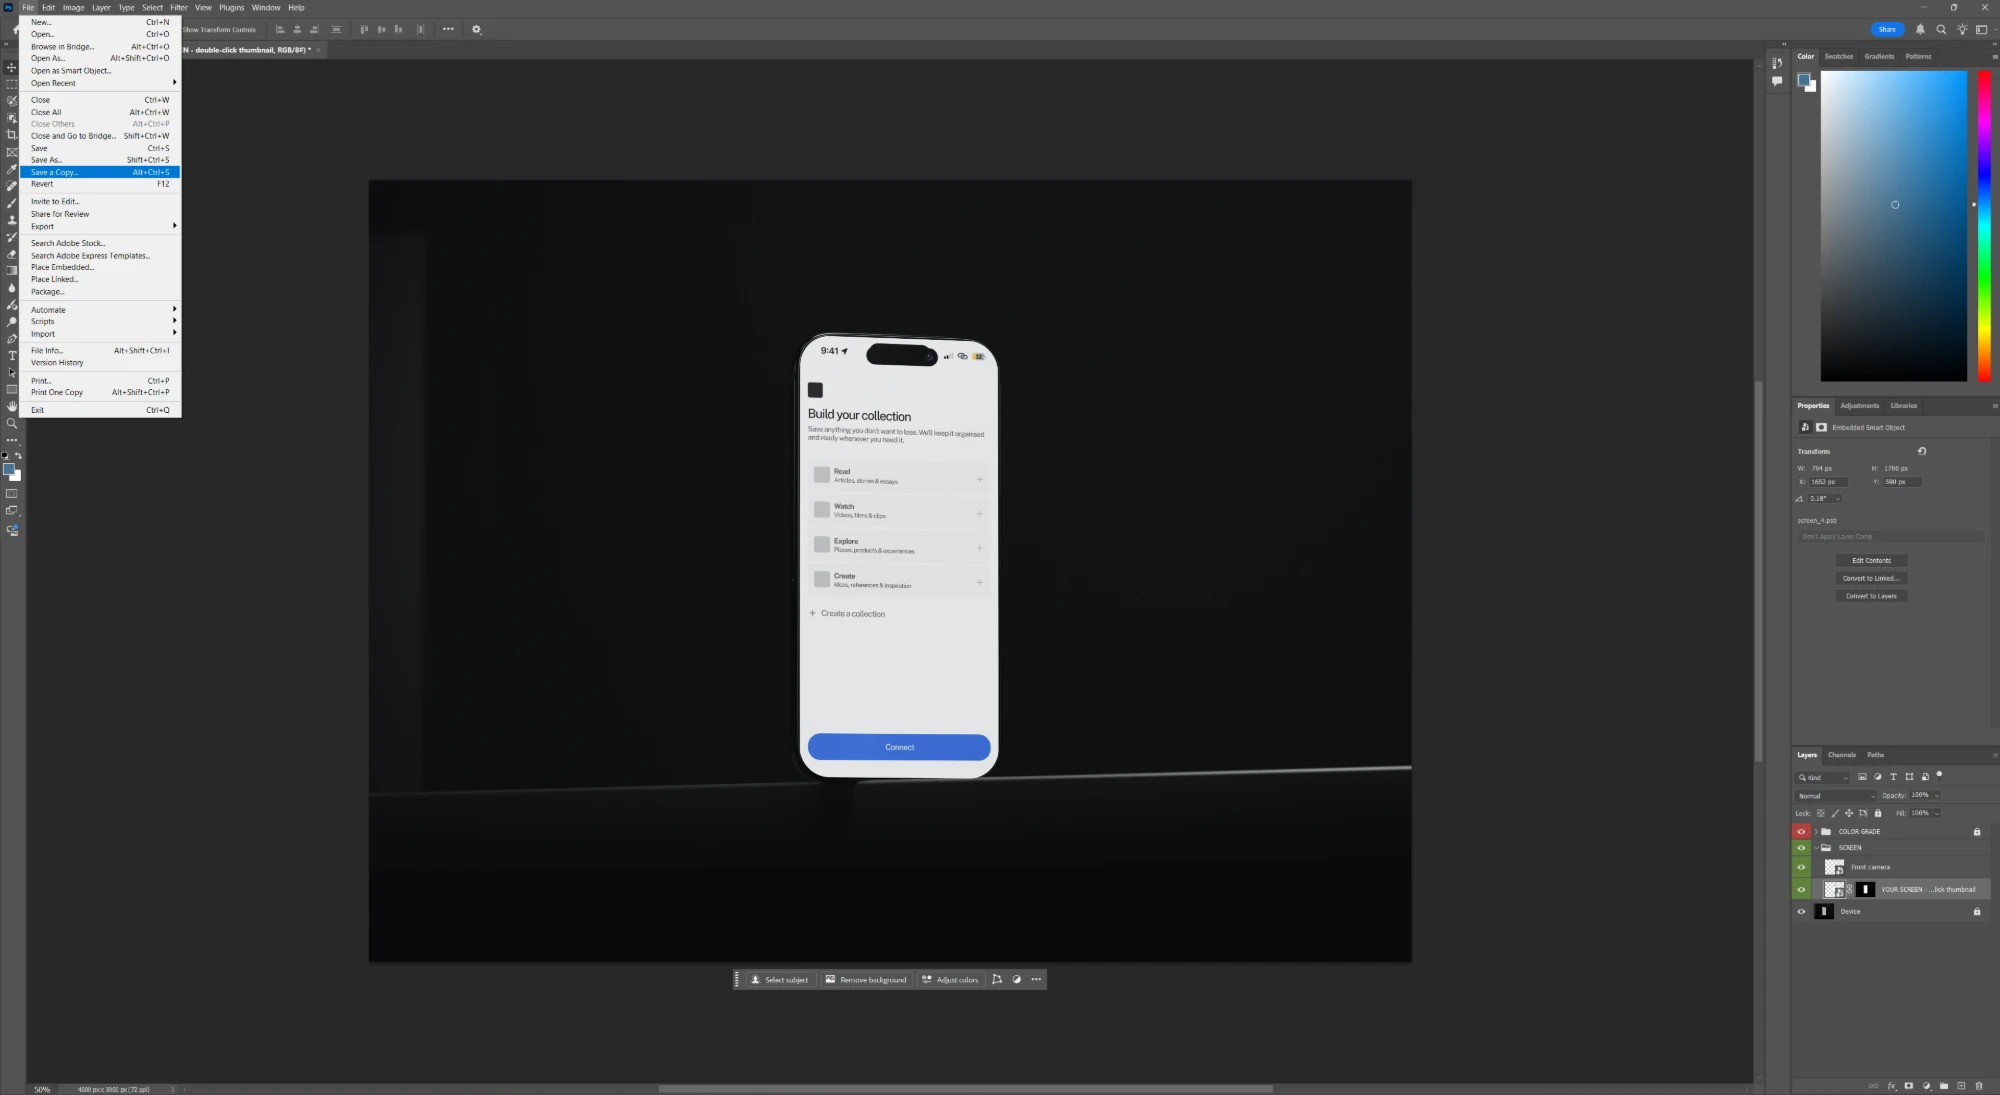2000x1095 pixels.
Task: Select the Eyedropper tool
Action: 11,169
